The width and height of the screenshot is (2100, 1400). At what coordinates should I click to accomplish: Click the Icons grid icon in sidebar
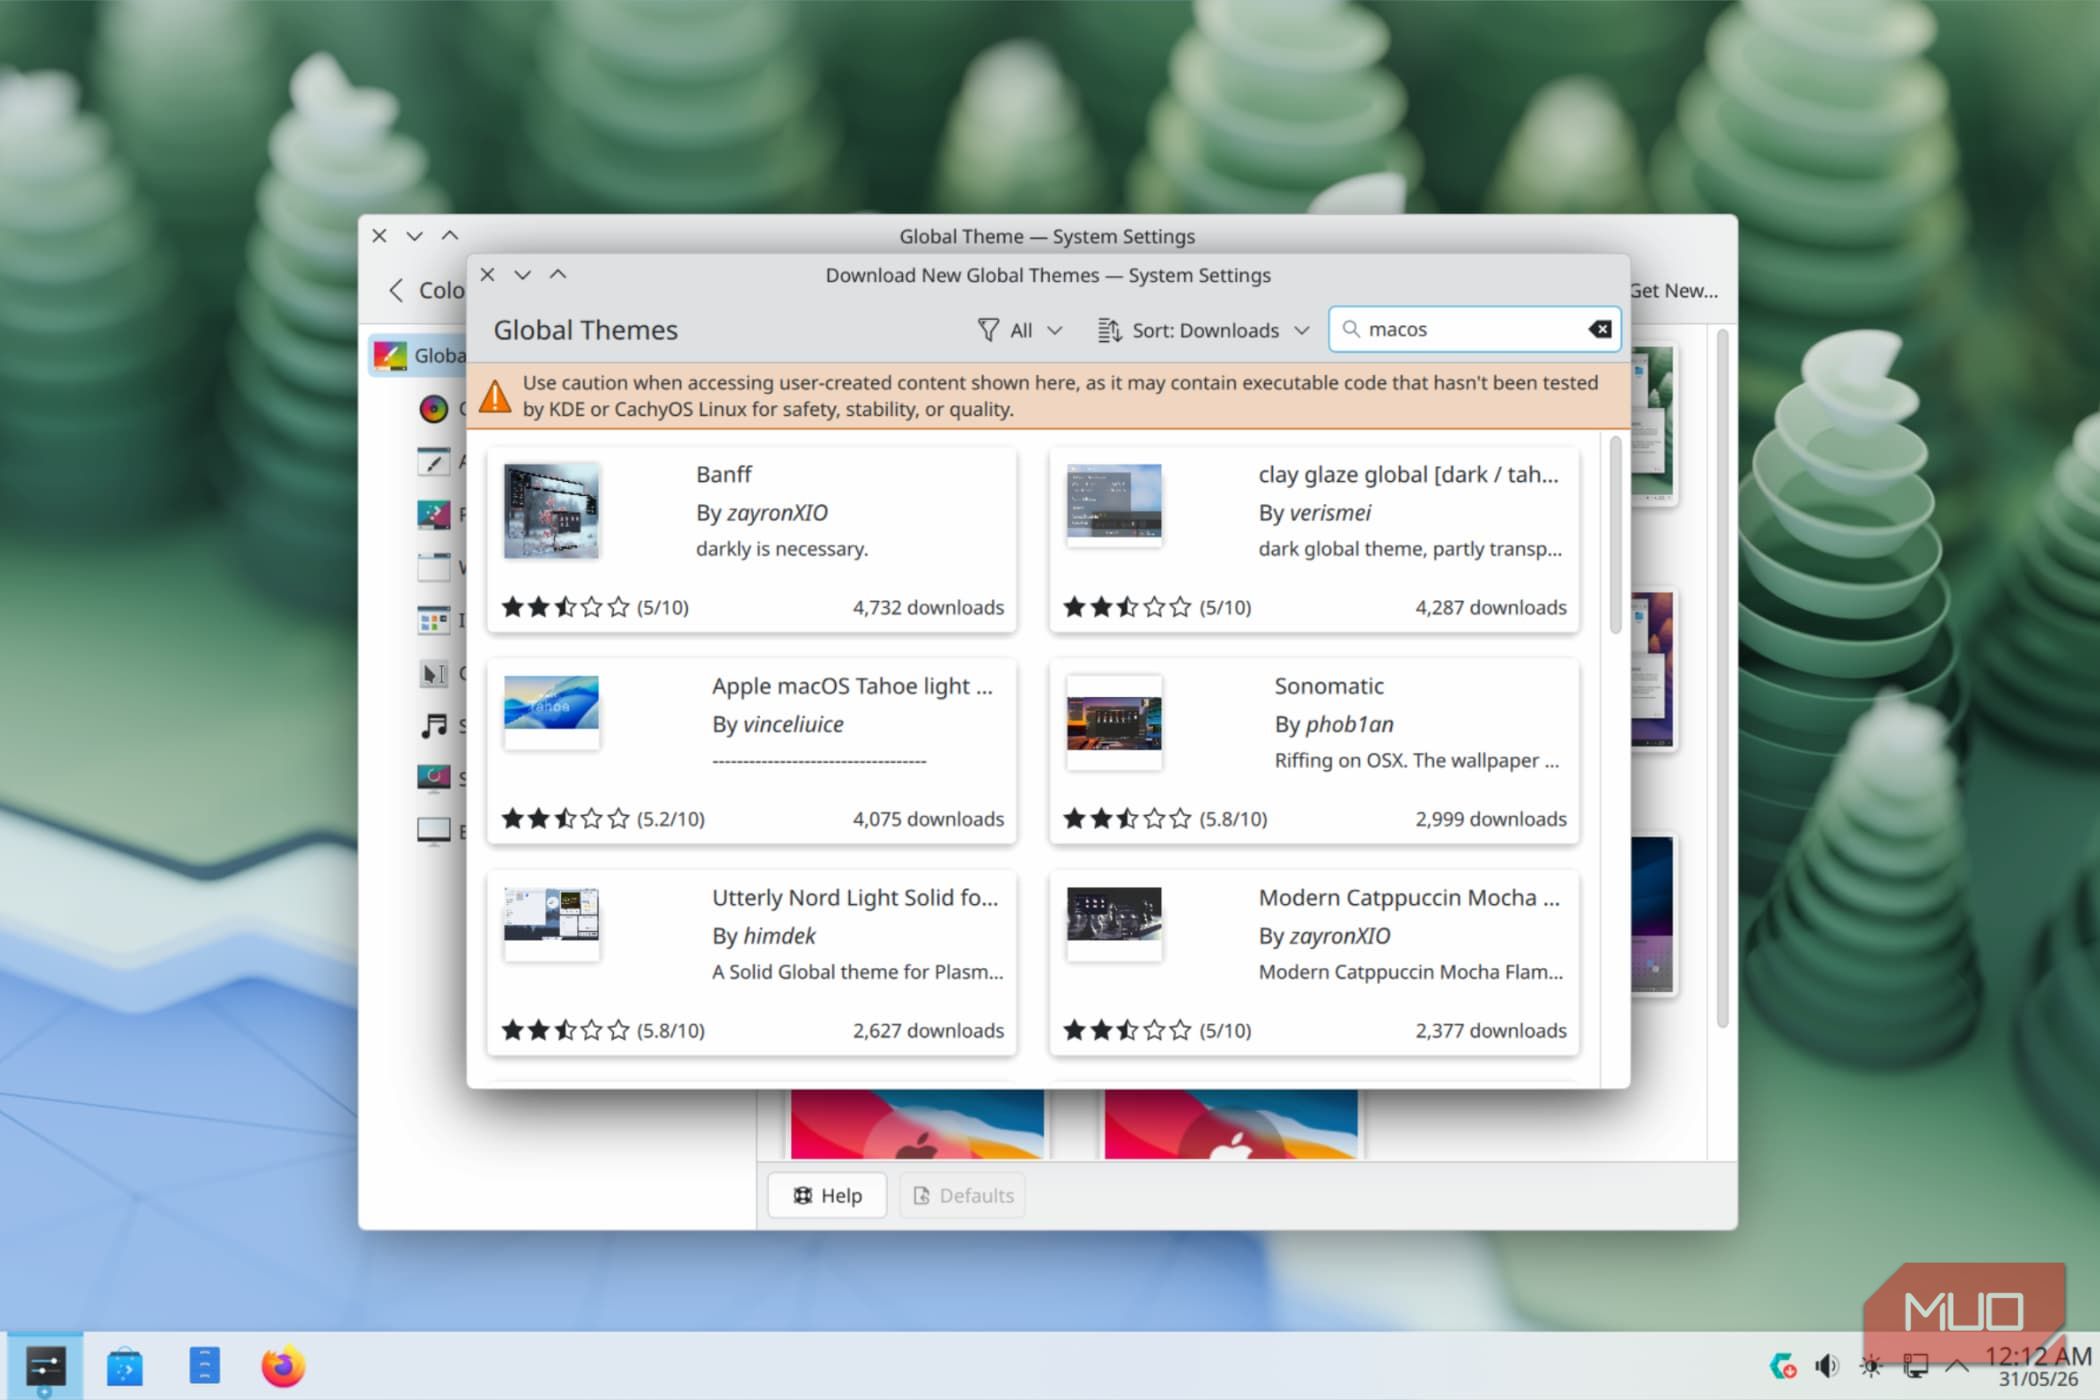pos(433,620)
